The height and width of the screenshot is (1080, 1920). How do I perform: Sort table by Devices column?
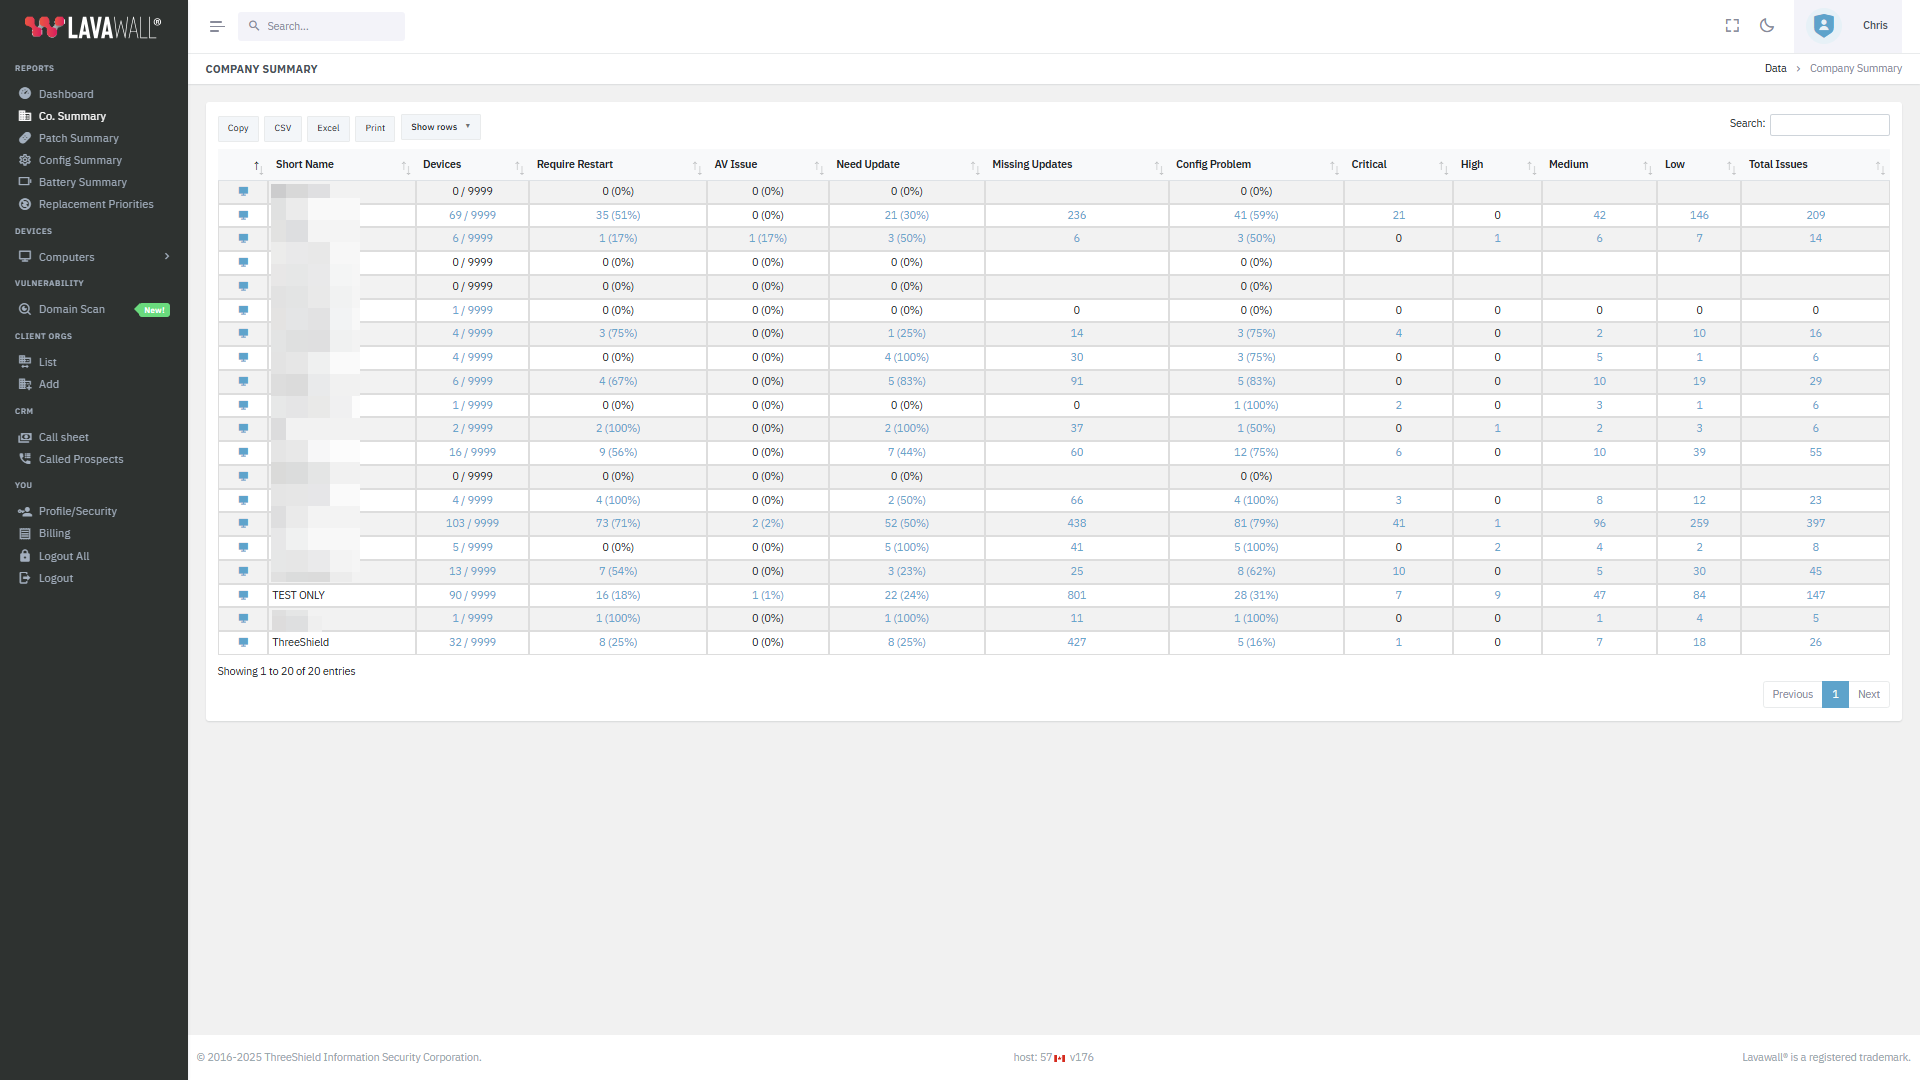pyautogui.click(x=472, y=165)
